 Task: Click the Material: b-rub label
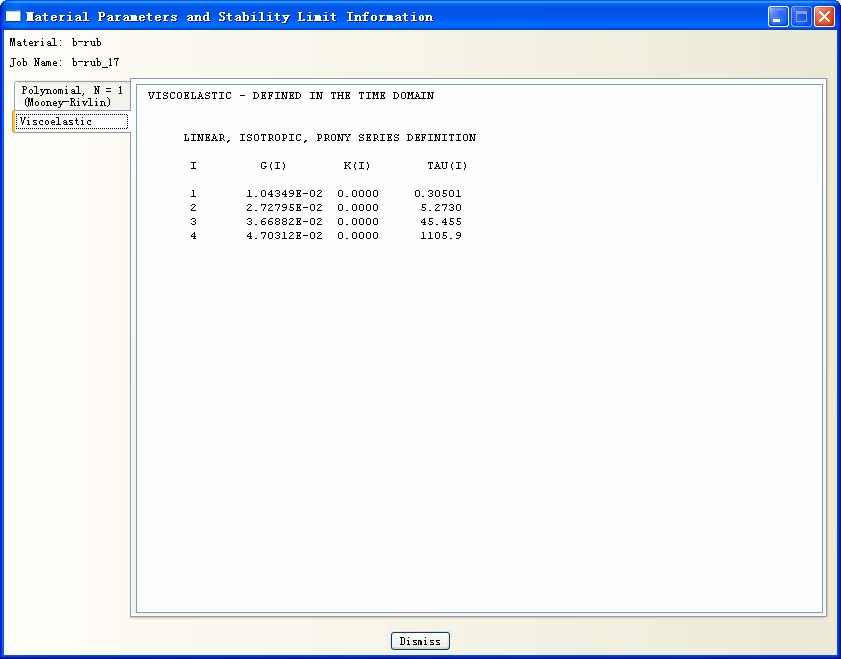tap(55, 43)
